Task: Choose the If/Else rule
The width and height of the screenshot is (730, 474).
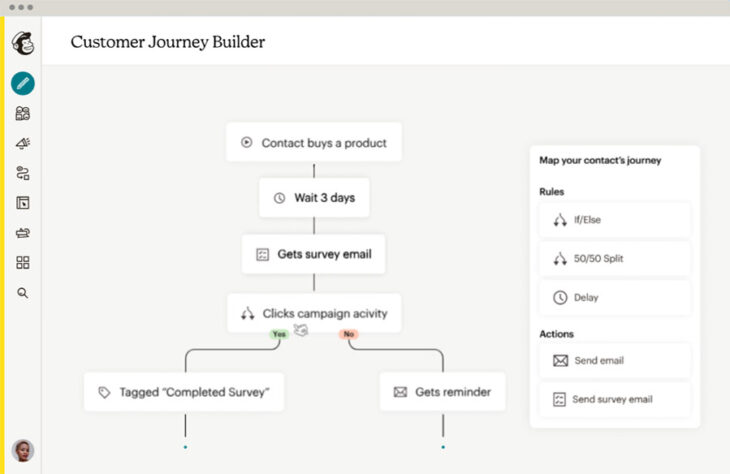Action: coord(614,220)
